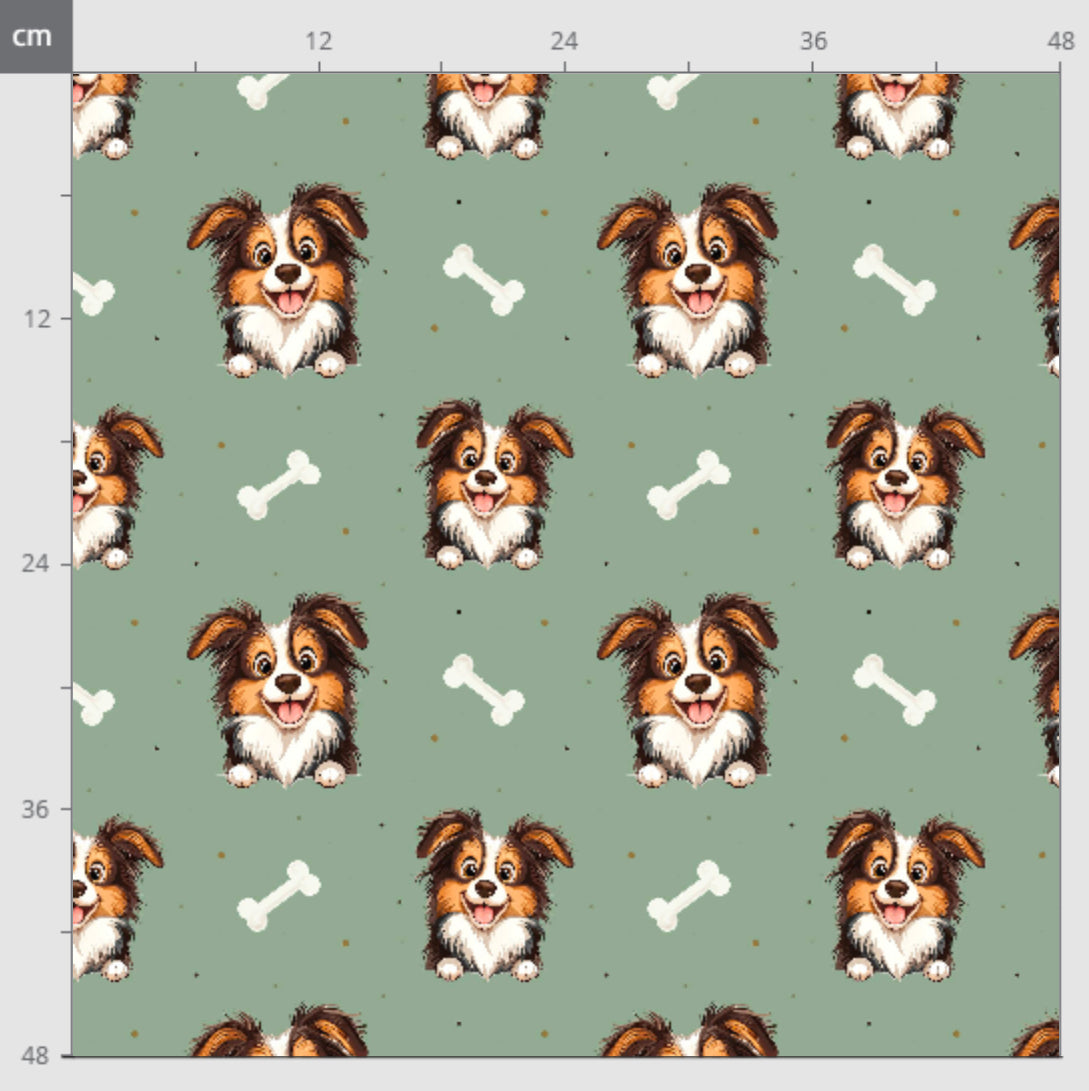Click the bone directly left of the center dog
The height and width of the screenshot is (1091, 1089).
(279, 485)
